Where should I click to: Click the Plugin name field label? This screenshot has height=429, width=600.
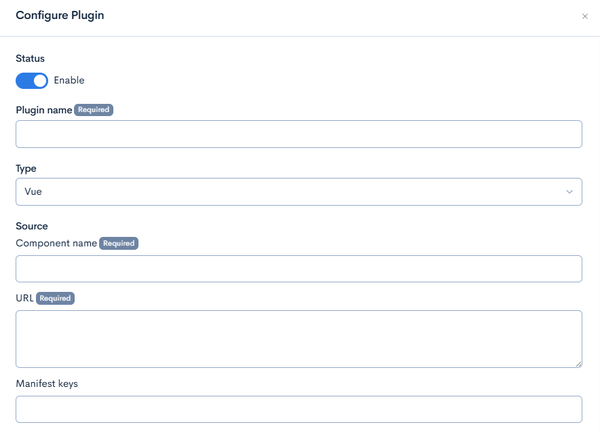tap(44, 110)
